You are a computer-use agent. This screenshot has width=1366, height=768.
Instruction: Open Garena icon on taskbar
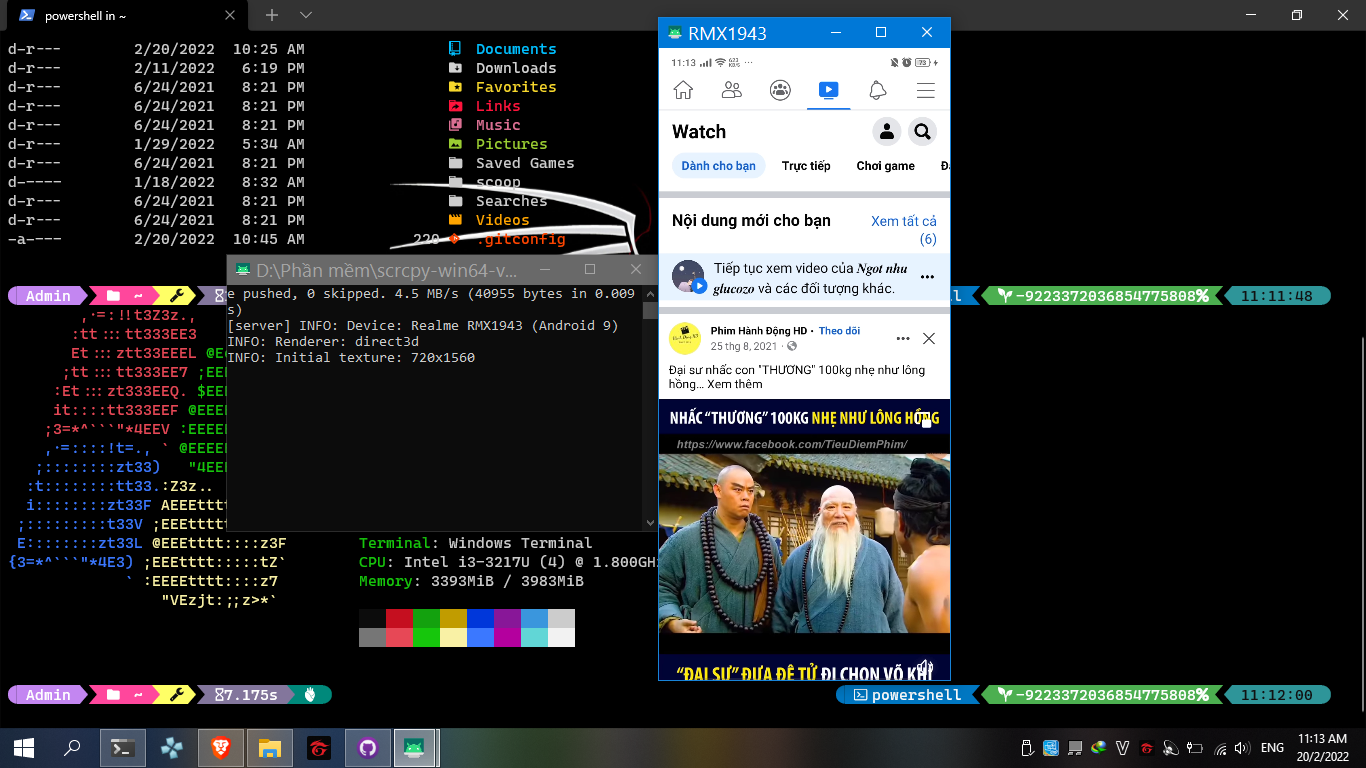[x=318, y=747]
